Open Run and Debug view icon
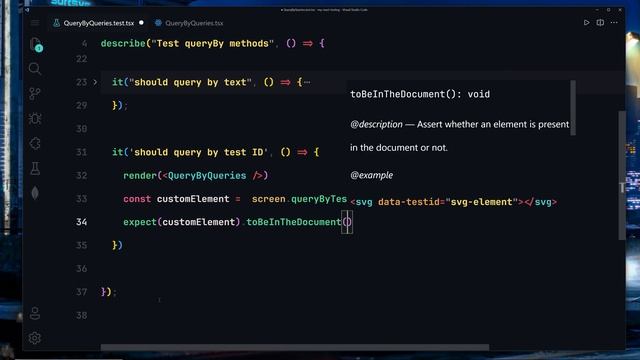This screenshot has height=360, width=640. tap(35, 118)
